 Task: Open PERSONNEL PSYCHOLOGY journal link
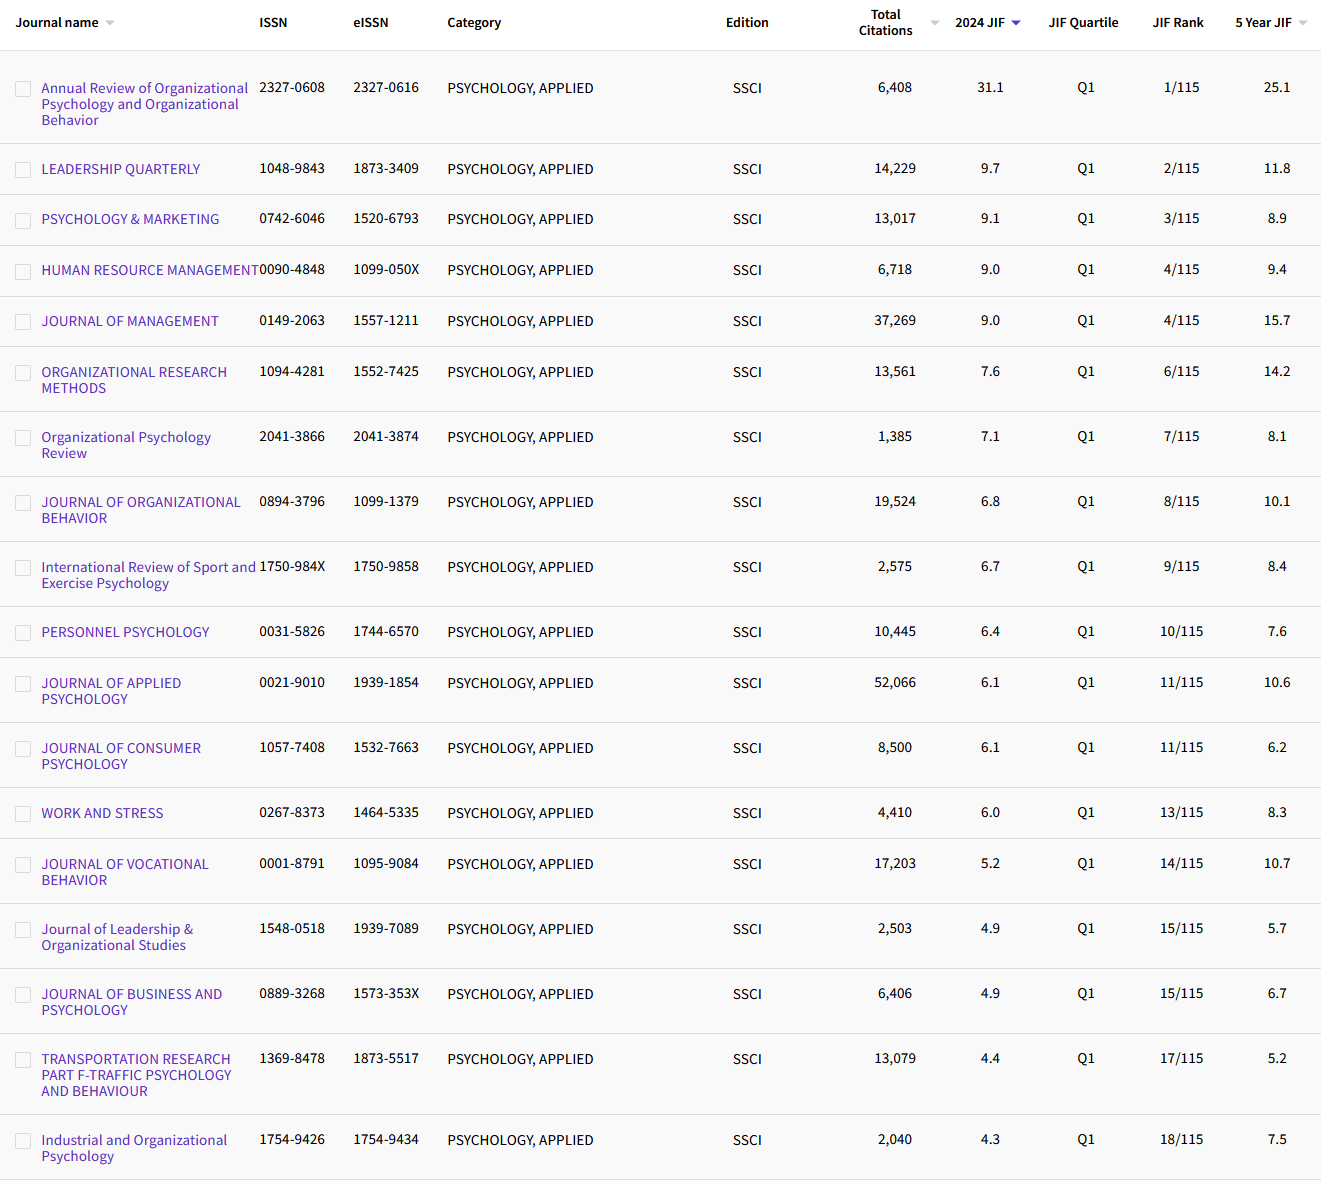[x=125, y=632]
